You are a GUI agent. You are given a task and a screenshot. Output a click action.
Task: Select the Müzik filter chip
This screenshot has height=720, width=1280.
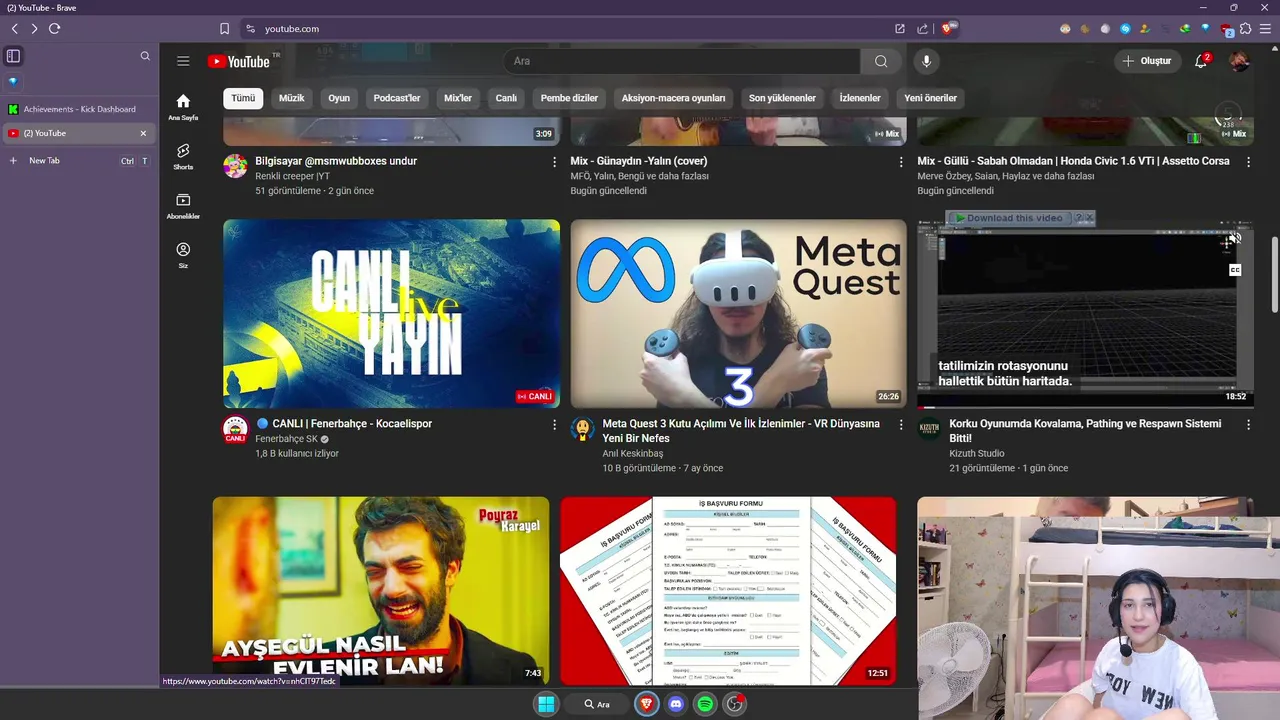291,98
